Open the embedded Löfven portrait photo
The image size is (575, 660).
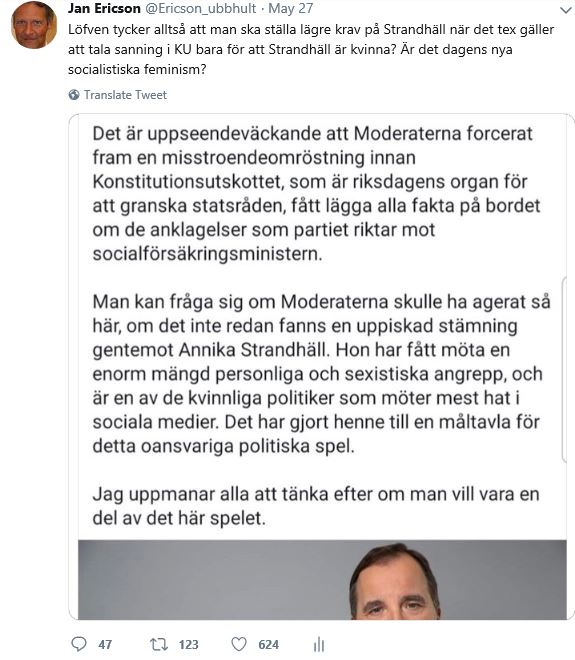click(322, 580)
